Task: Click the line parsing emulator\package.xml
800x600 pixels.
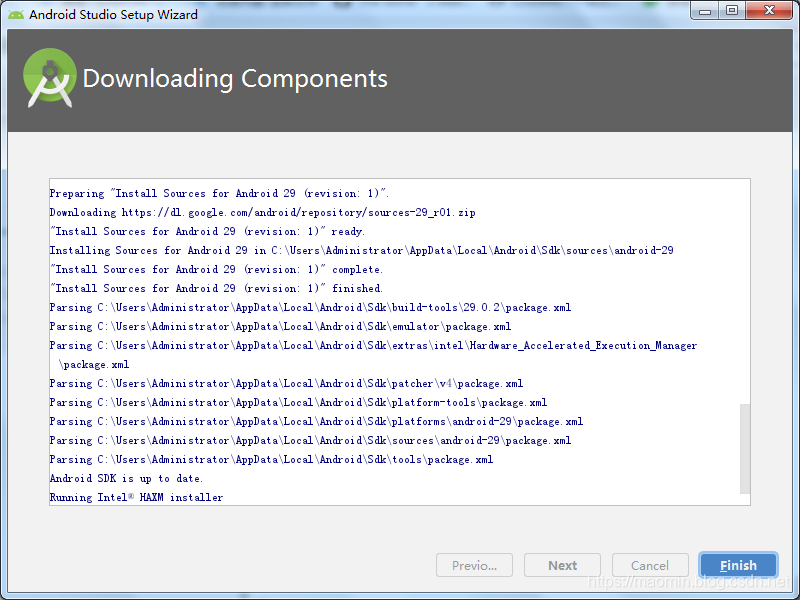Action: [280, 327]
